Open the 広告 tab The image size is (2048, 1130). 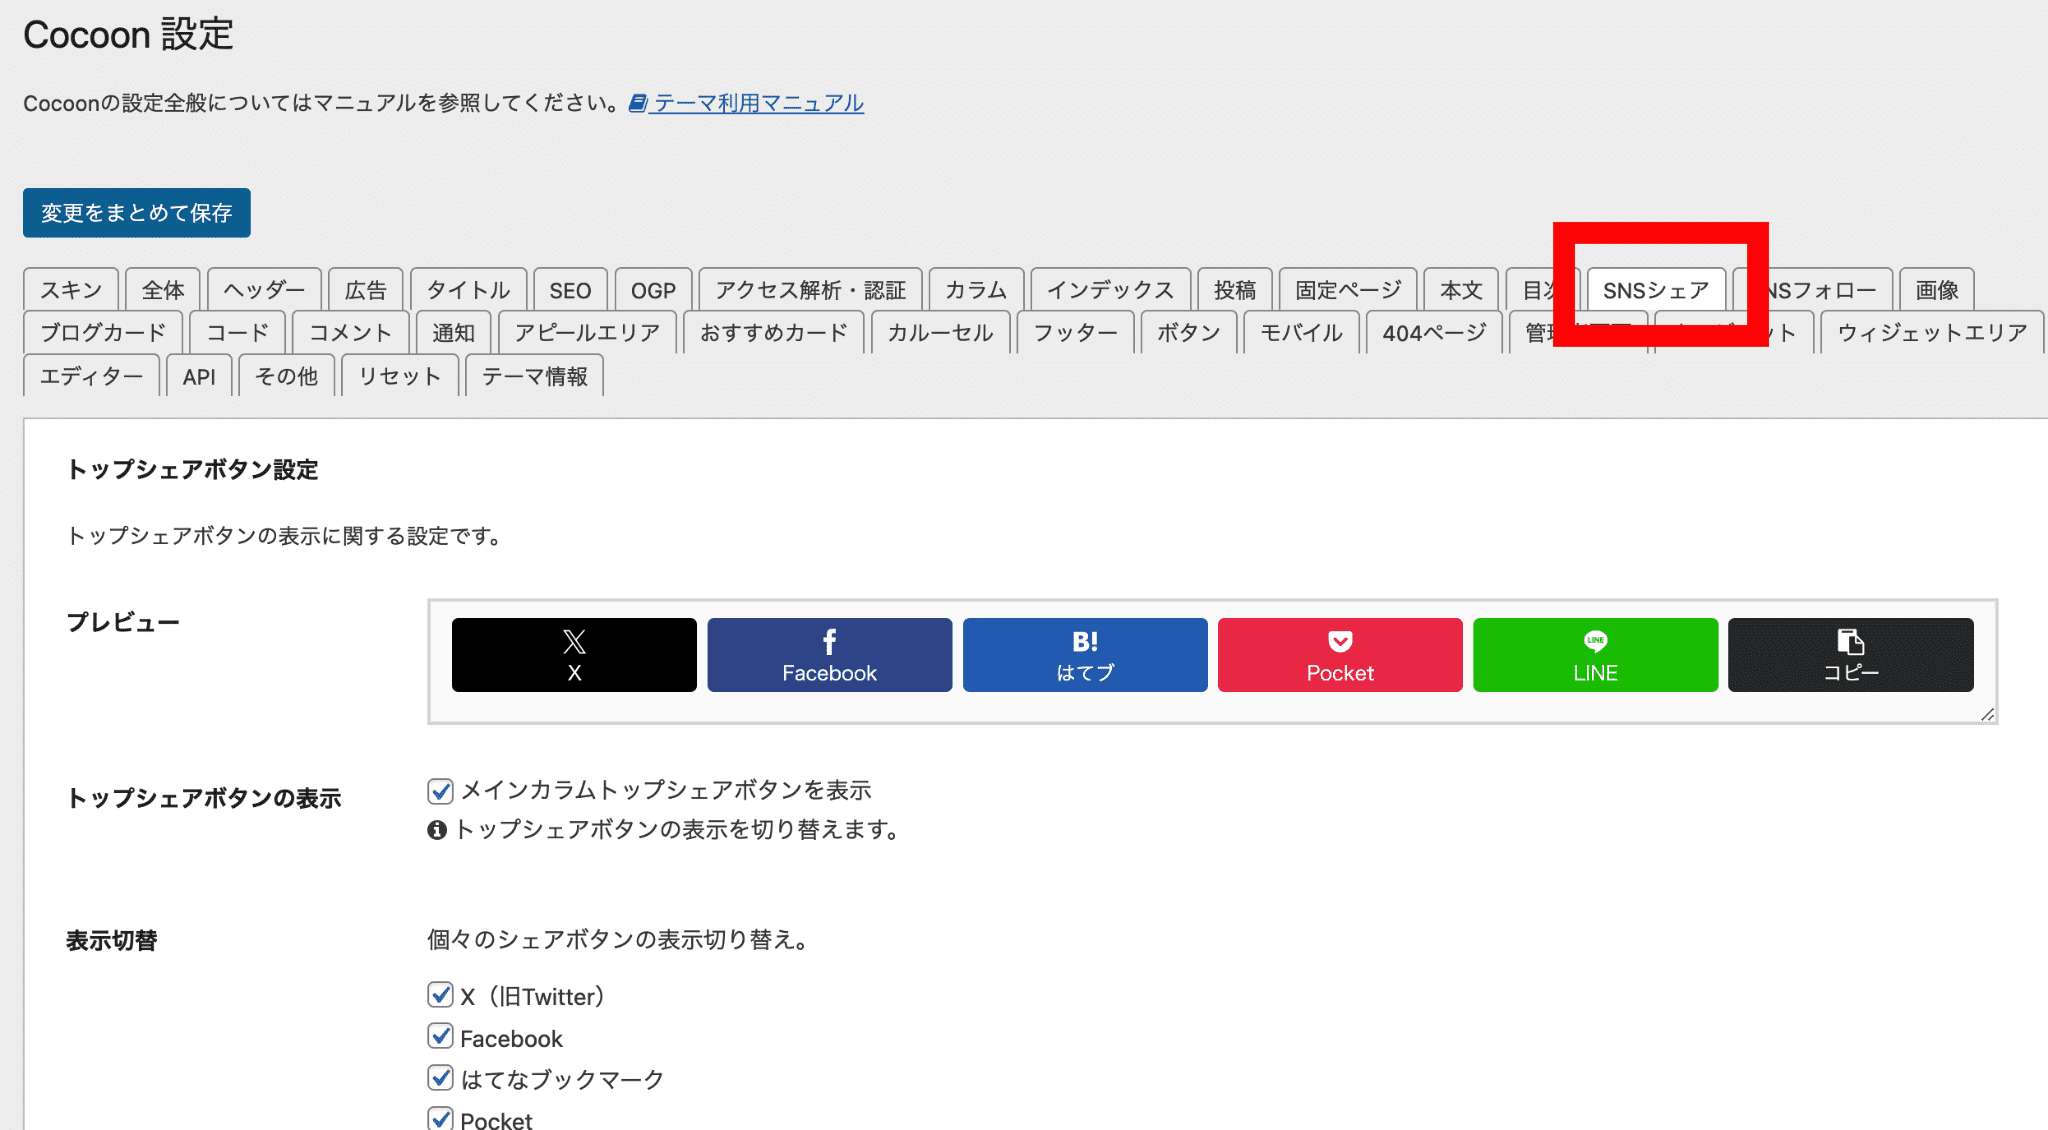click(x=366, y=290)
